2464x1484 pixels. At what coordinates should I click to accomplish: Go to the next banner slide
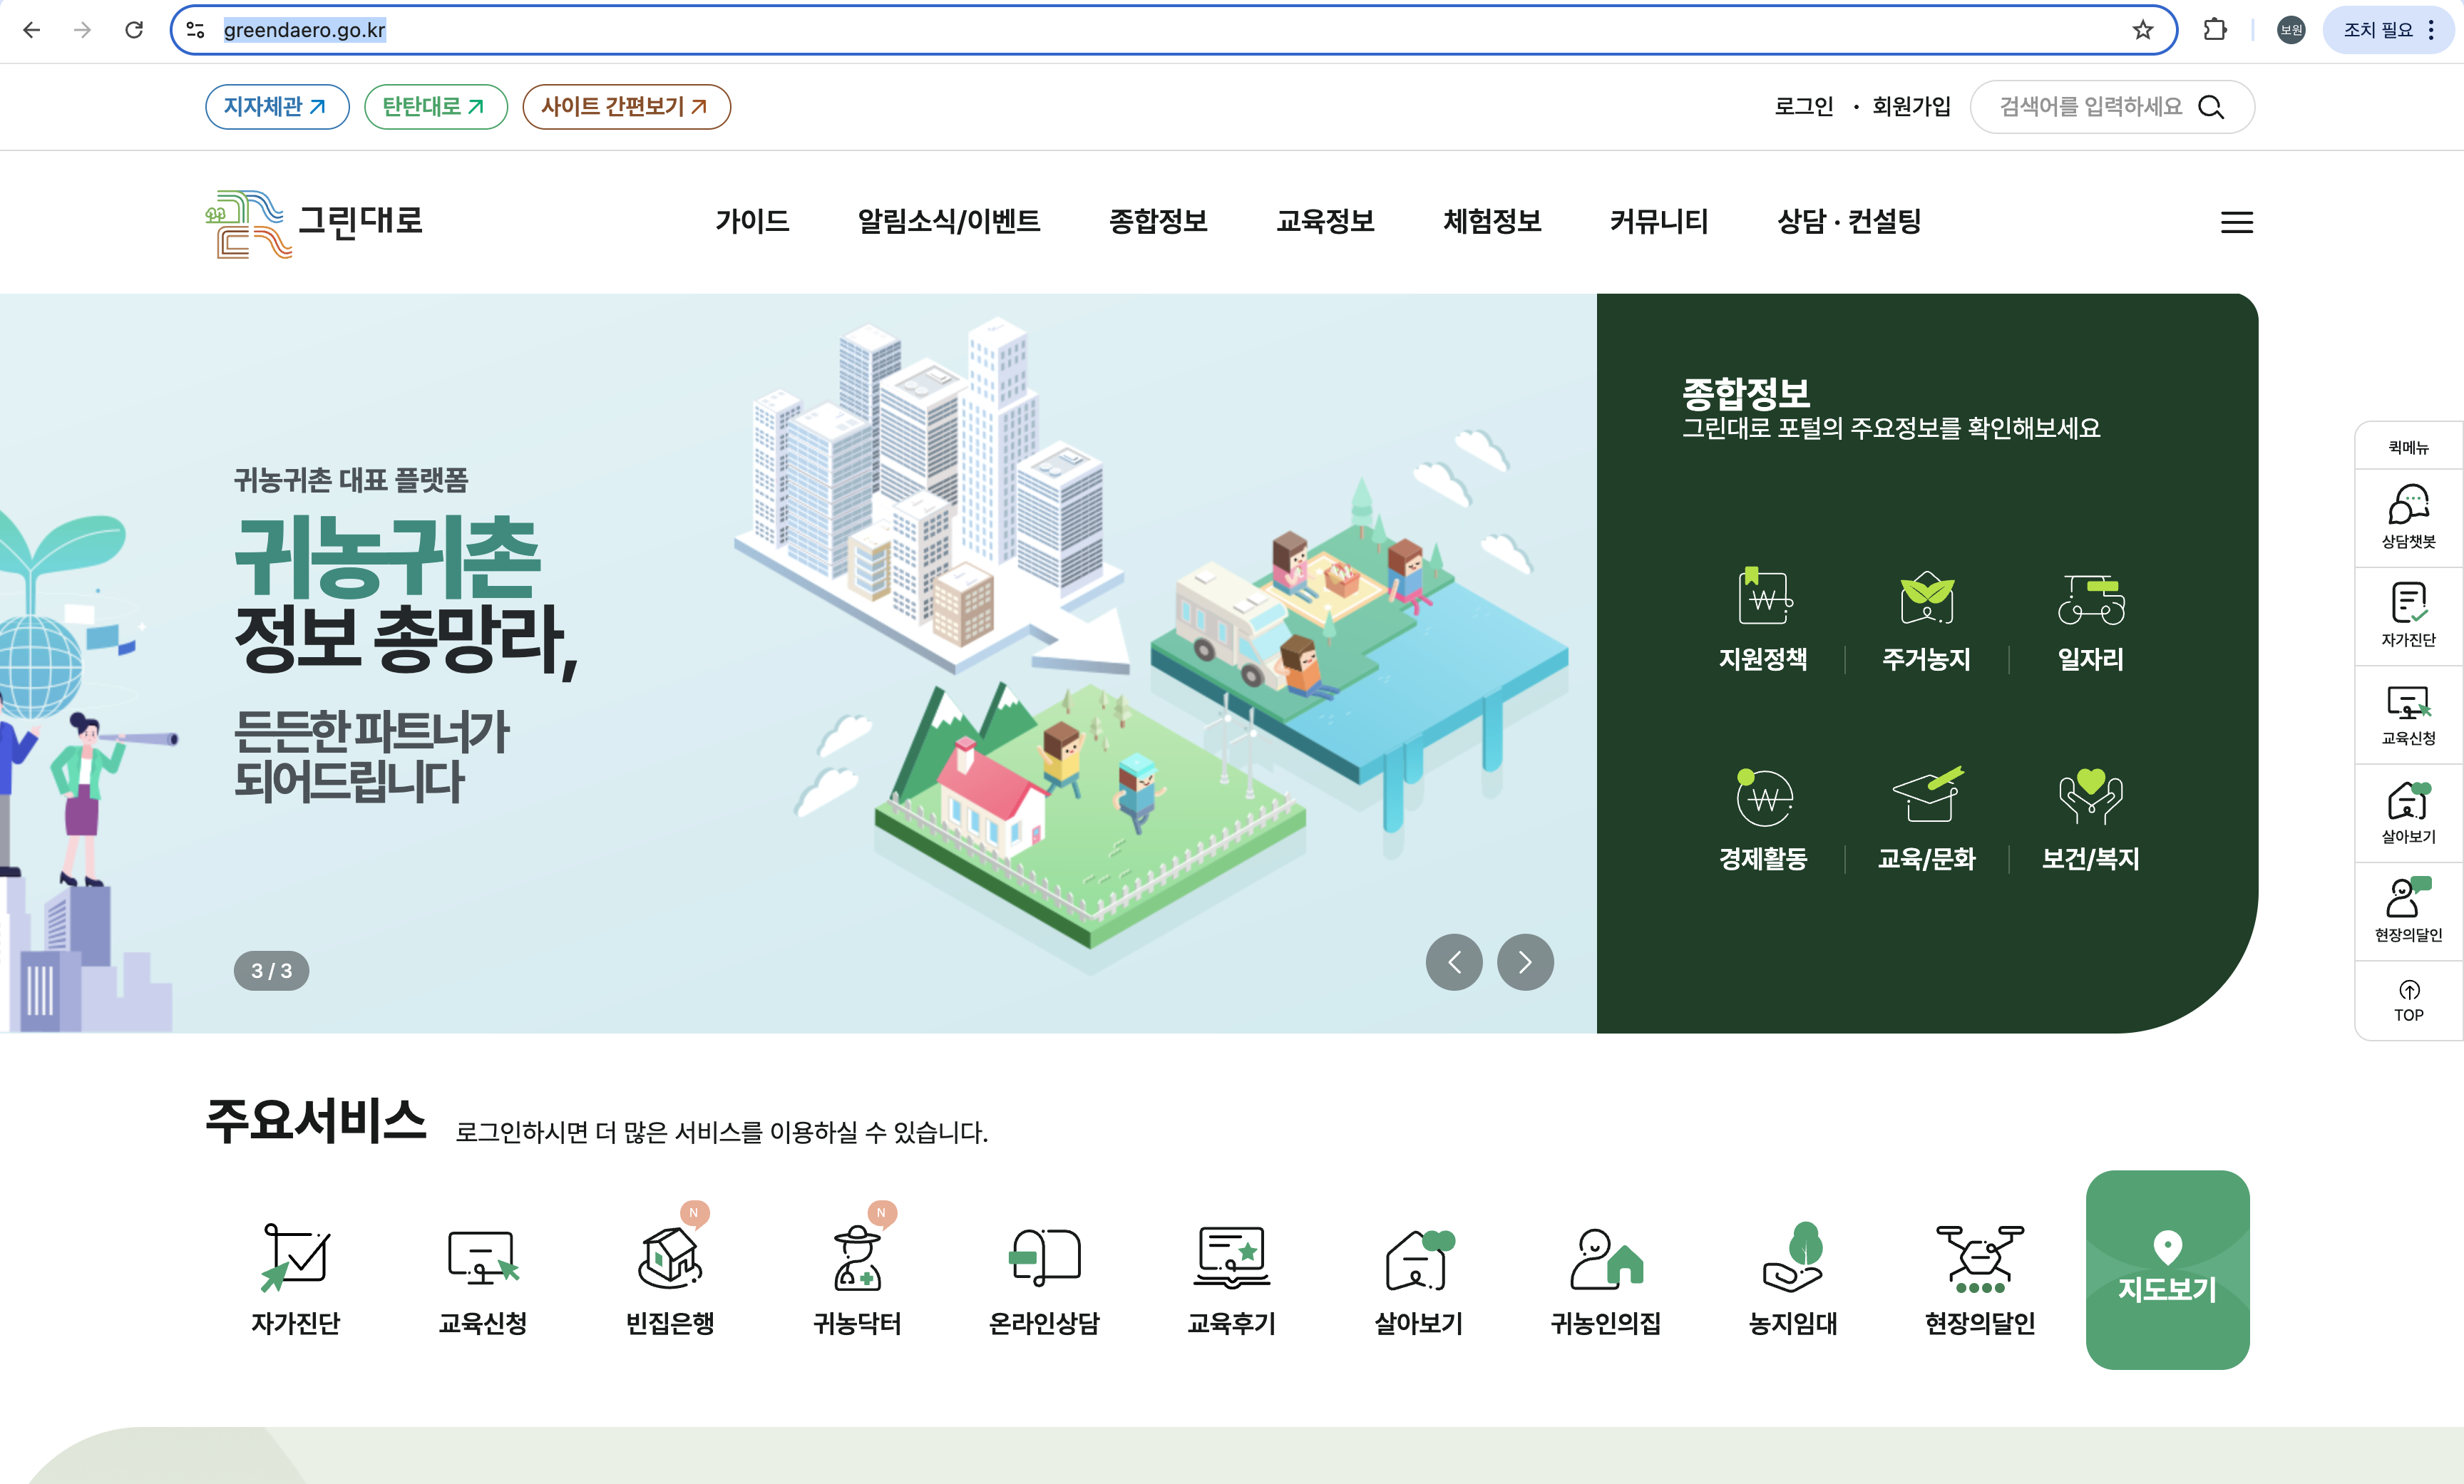1525,962
